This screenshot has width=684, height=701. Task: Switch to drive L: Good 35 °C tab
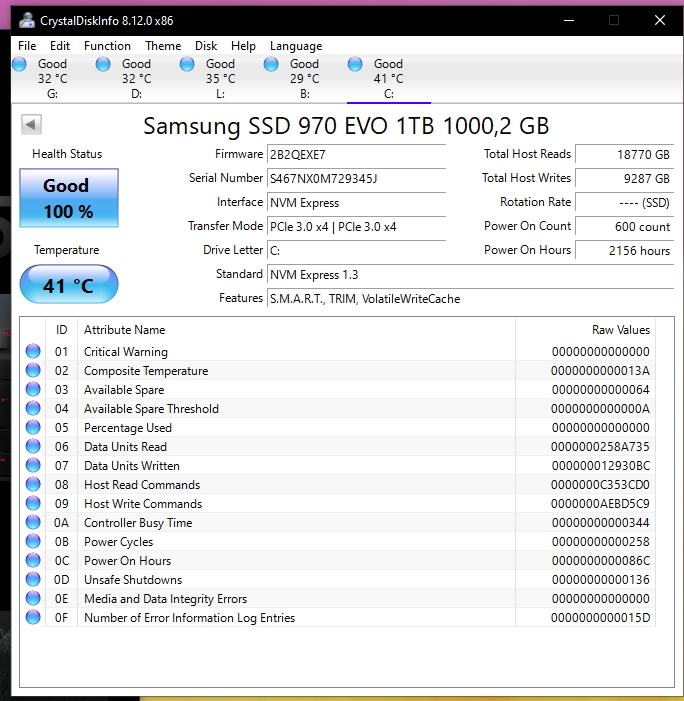point(221,79)
